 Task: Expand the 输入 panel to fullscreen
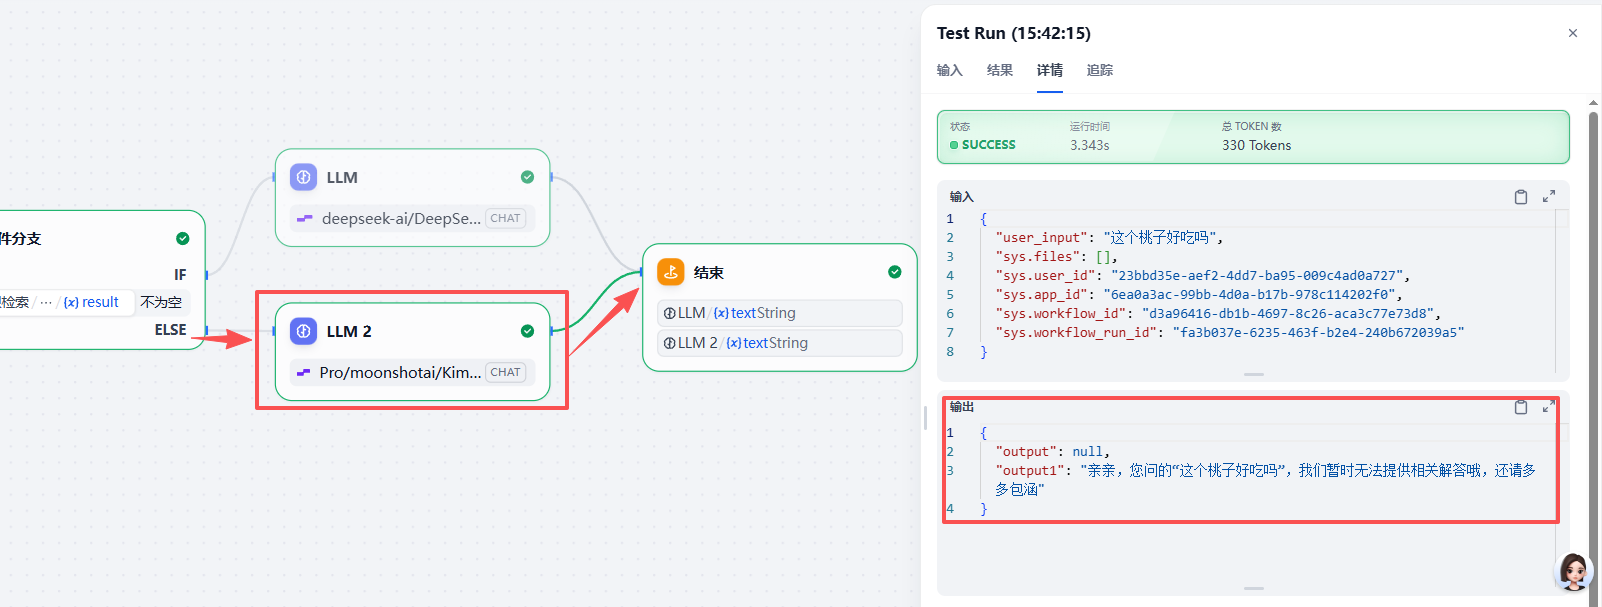pyautogui.click(x=1549, y=197)
